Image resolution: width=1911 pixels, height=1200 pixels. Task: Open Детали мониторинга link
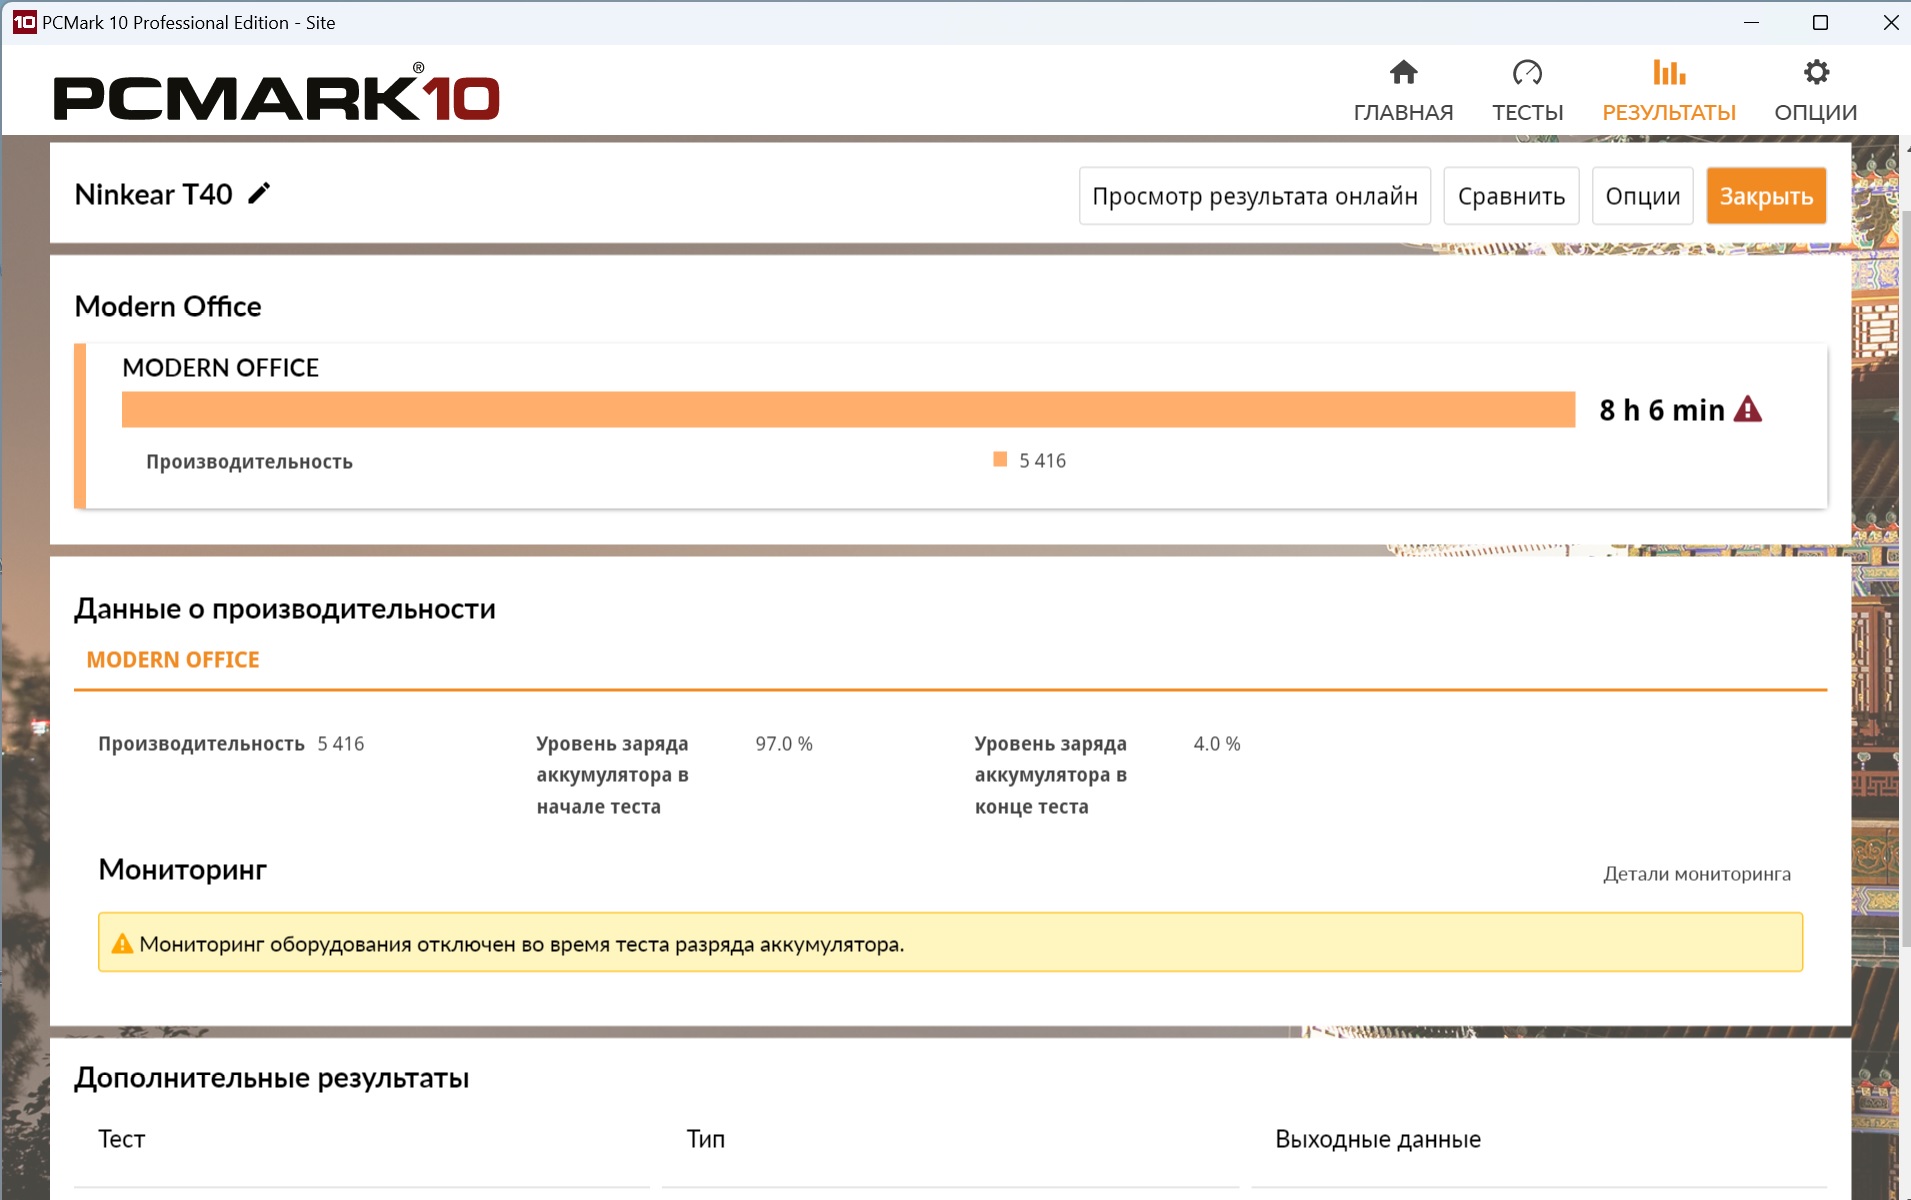point(1697,874)
